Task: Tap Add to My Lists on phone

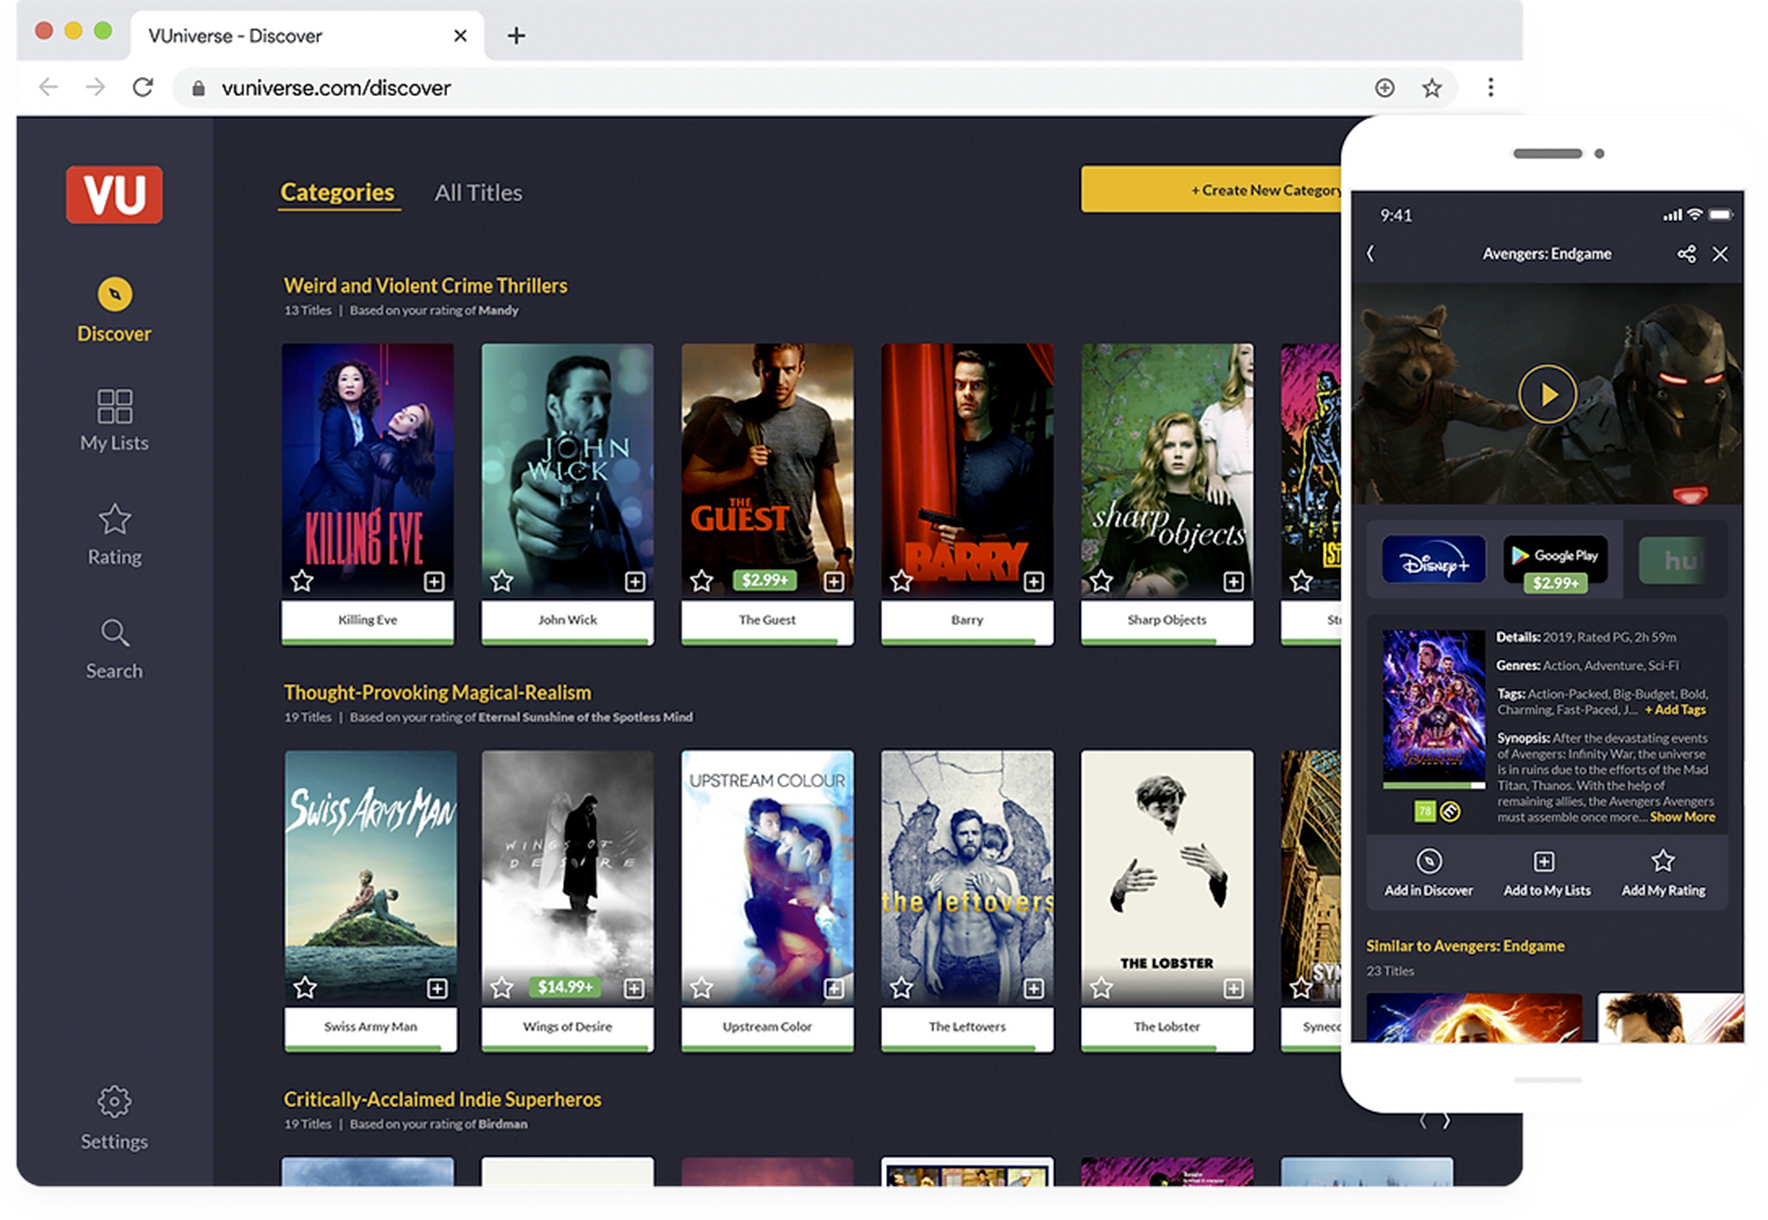Action: 1546,873
